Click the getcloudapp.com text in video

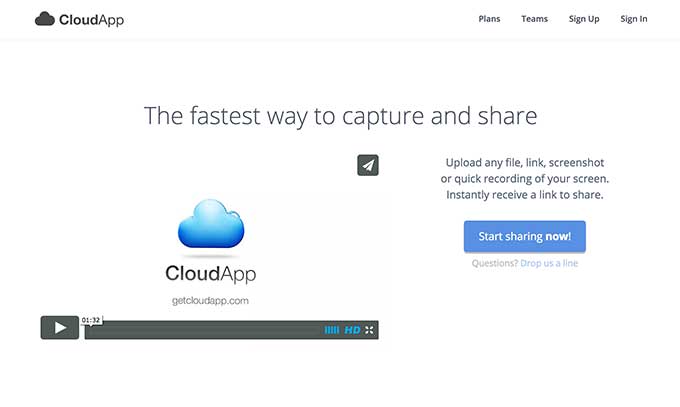210,301
